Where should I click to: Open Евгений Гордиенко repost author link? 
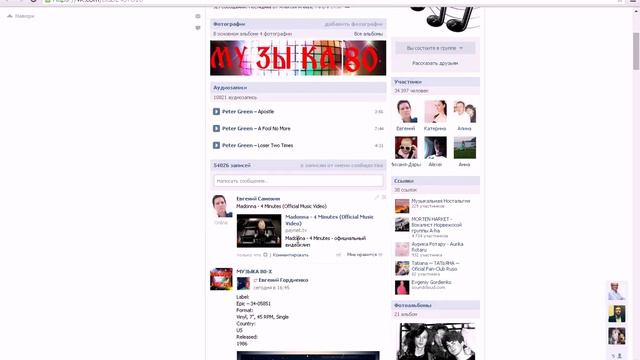point(283,280)
